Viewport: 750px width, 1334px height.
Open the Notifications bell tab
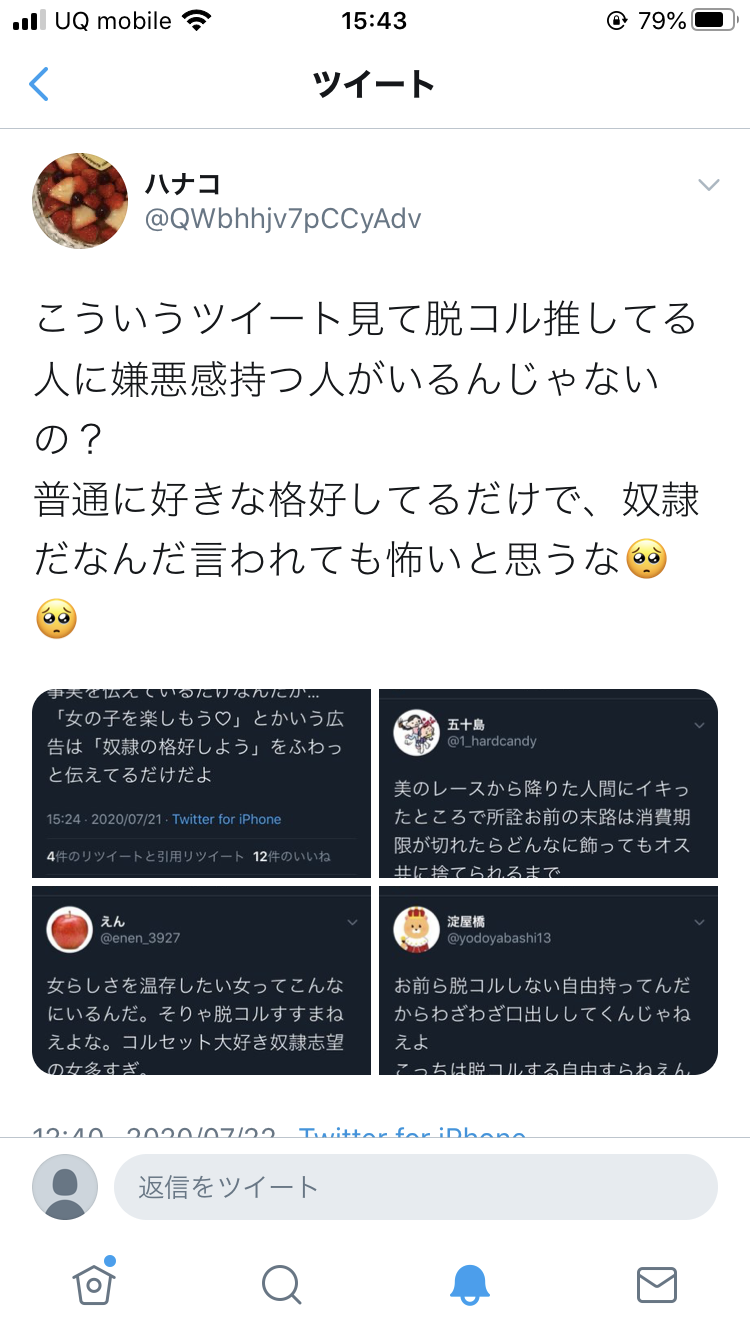469,1283
